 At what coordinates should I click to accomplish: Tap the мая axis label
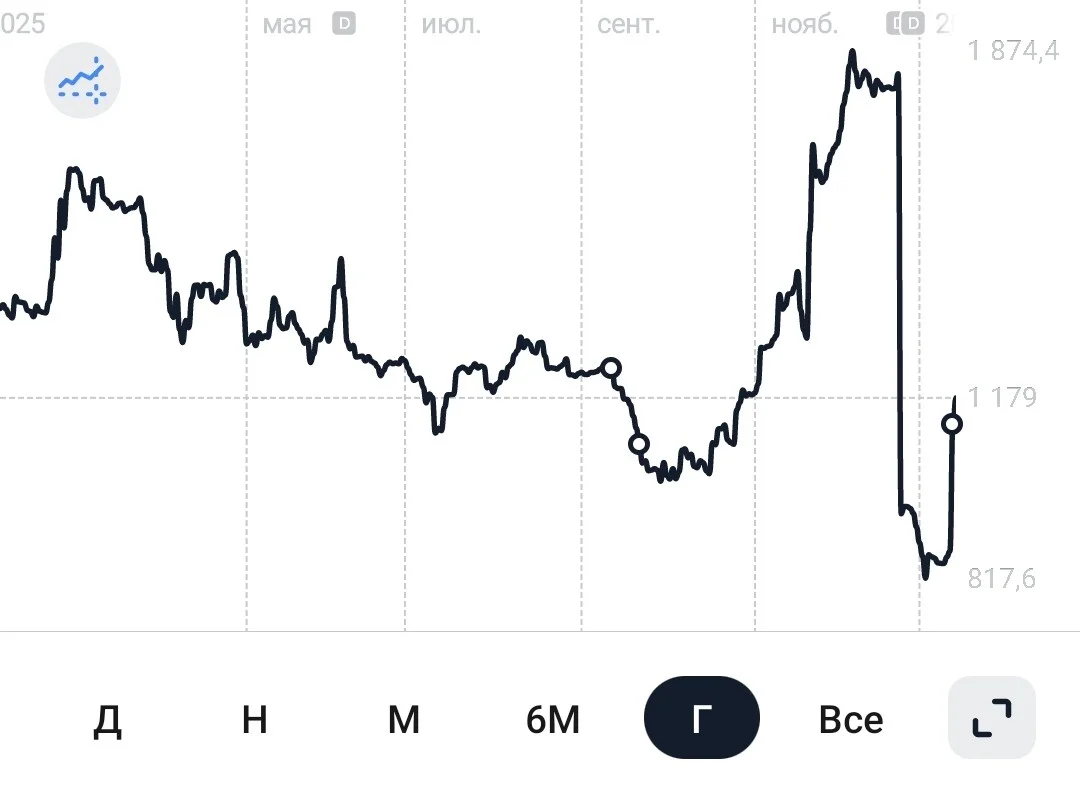click(x=287, y=25)
